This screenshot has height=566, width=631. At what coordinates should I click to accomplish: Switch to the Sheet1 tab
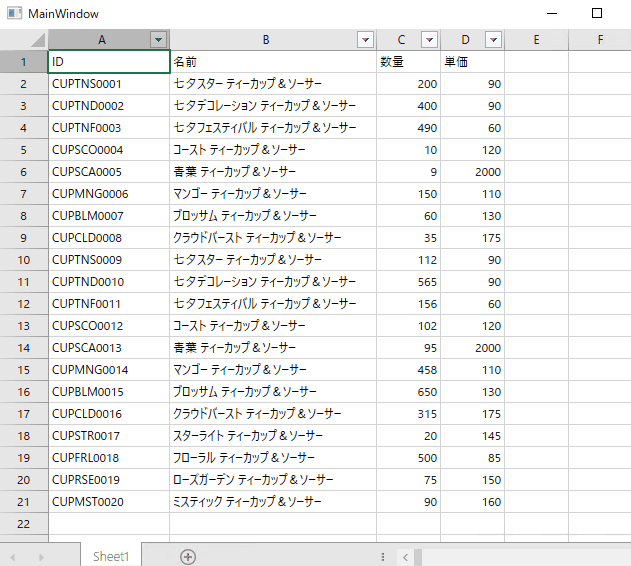(111, 556)
